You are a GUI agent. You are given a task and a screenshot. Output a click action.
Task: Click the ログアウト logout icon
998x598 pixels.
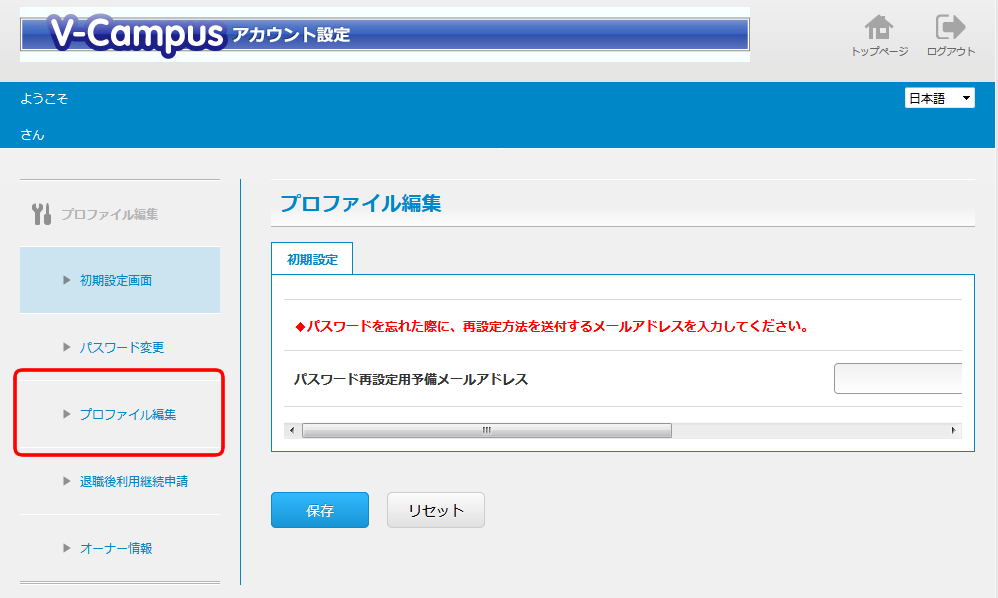pyautogui.click(x=950, y=27)
